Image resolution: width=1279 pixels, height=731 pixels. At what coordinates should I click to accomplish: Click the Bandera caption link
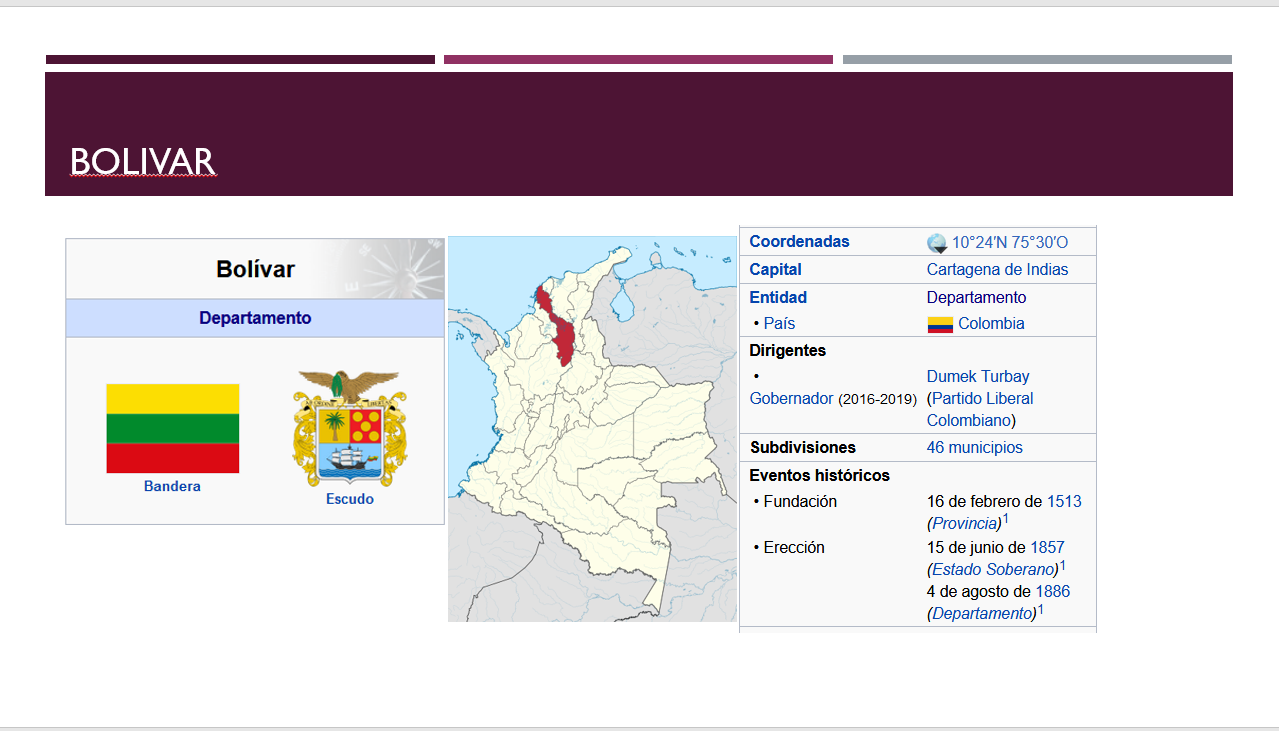click(x=172, y=487)
